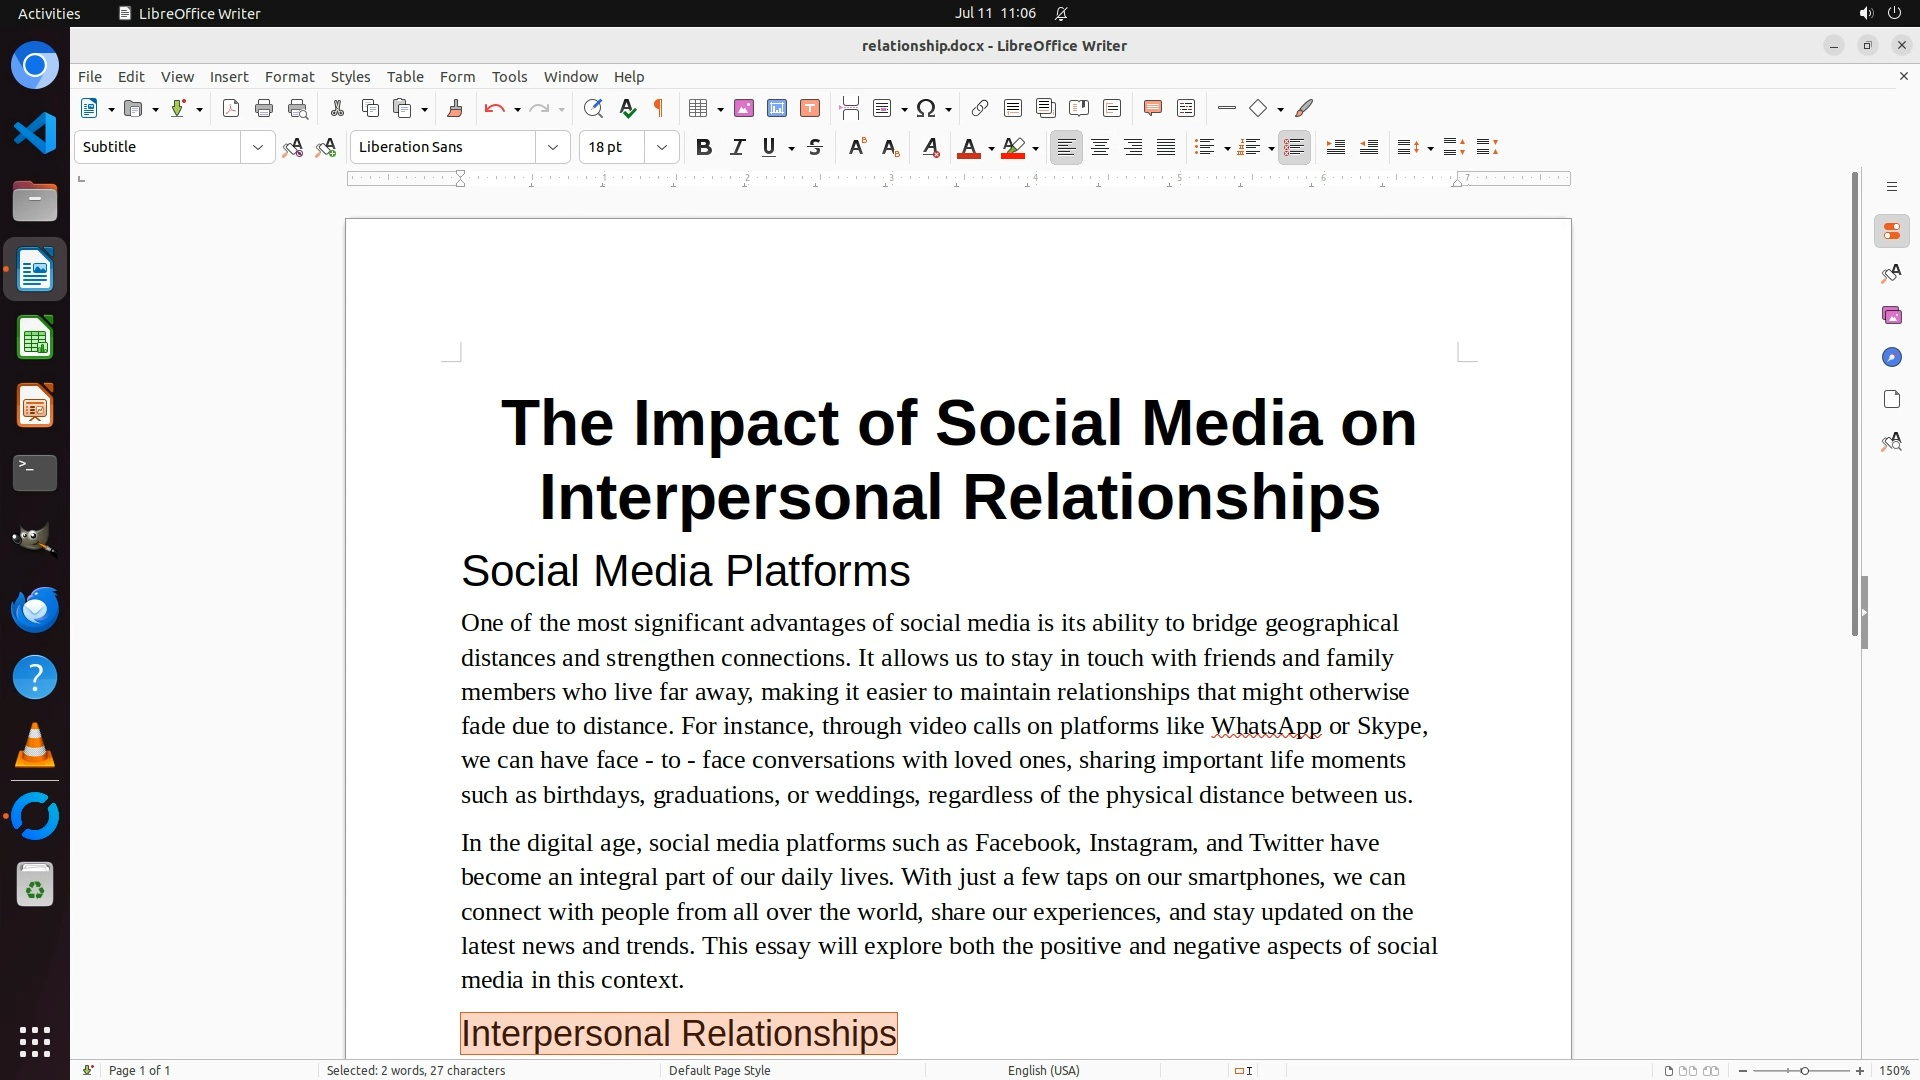Expand the paragraph style dropdown

coord(258,147)
